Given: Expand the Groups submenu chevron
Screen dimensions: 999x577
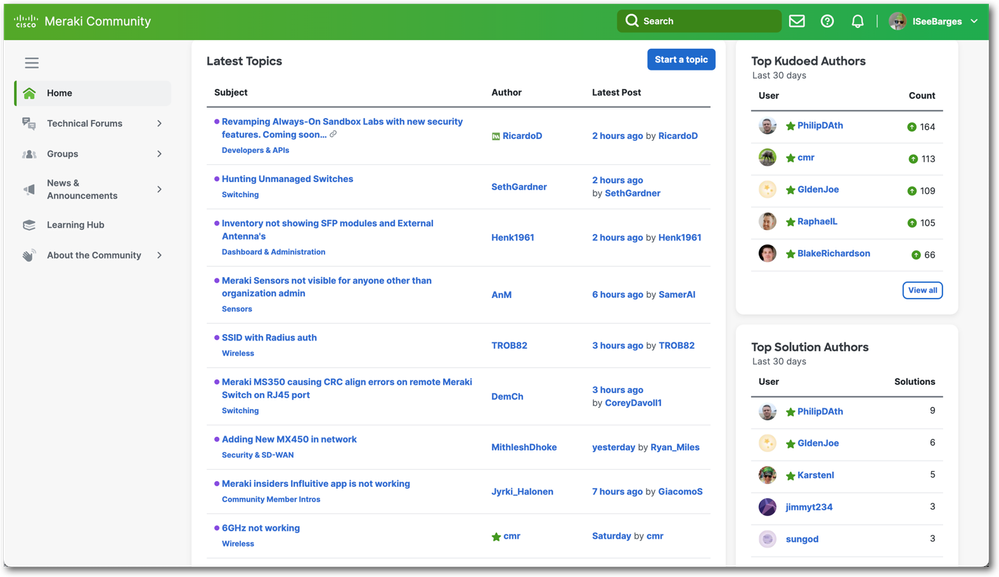Looking at the screenshot, I should pos(159,154).
